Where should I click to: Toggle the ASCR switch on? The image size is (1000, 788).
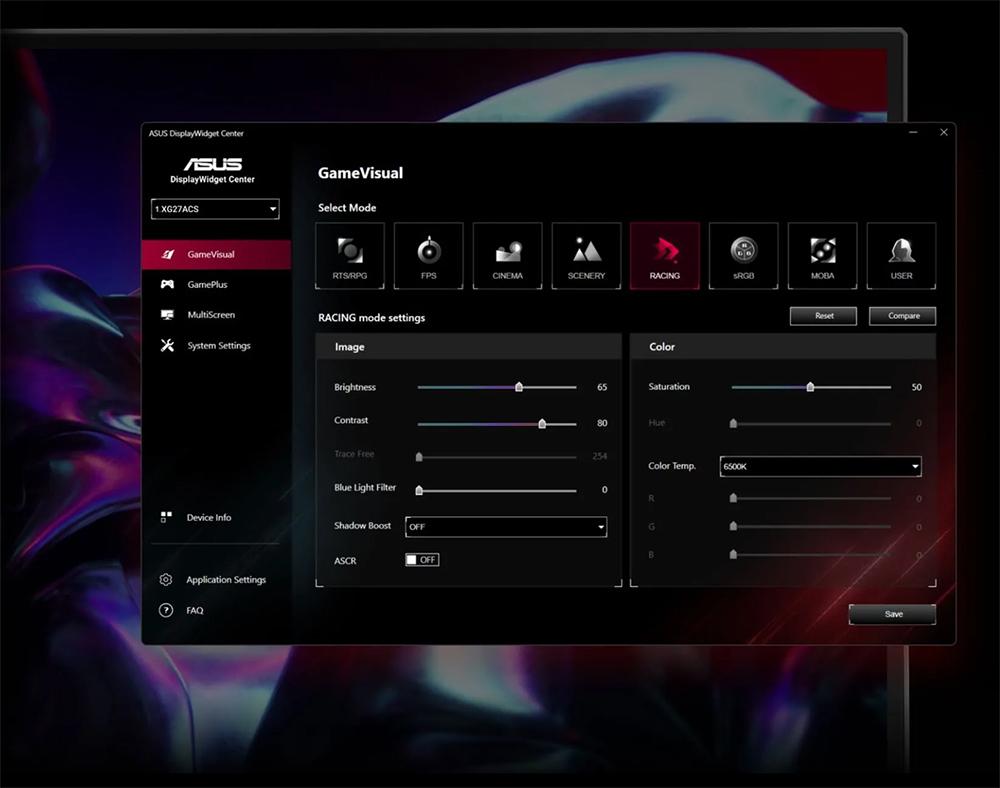click(421, 560)
